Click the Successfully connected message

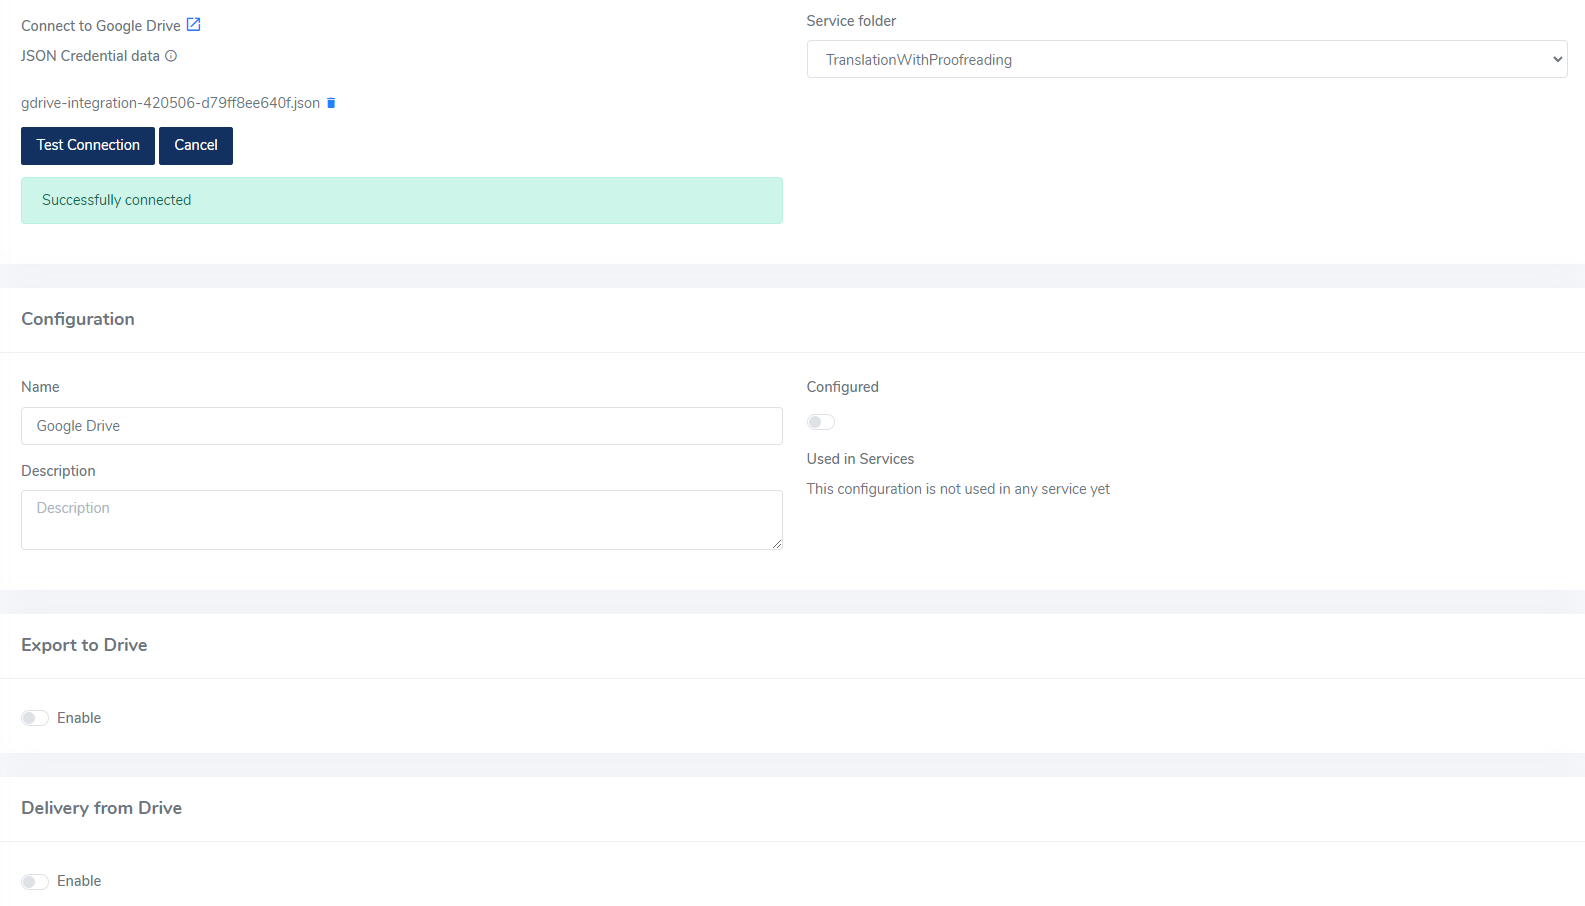coord(402,200)
